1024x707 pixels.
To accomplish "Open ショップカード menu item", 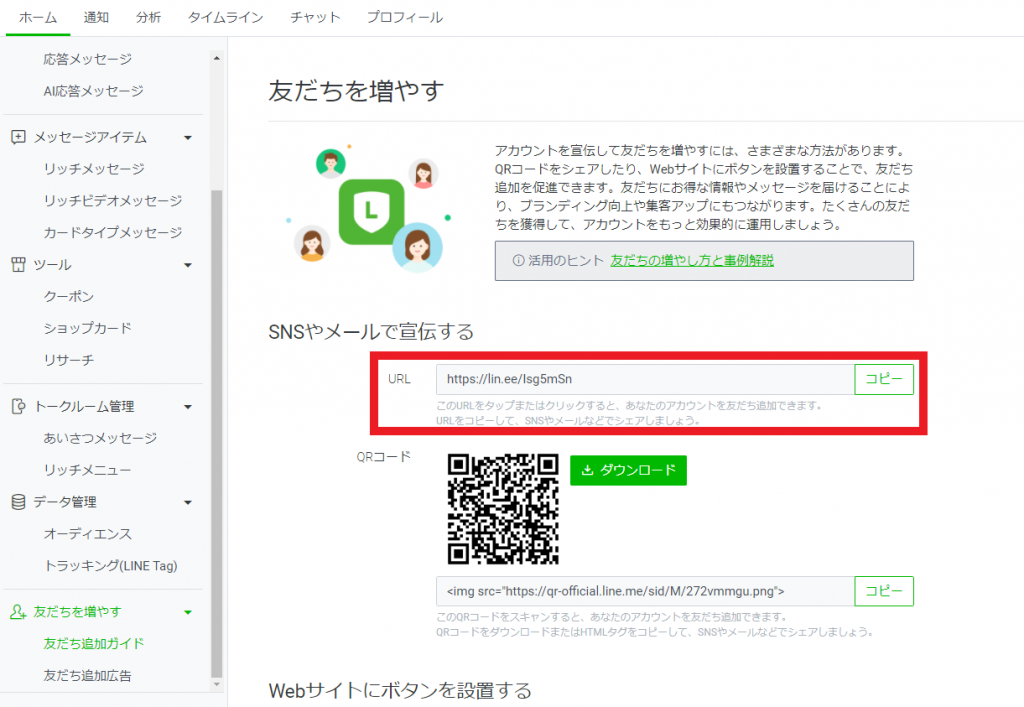I will pos(88,328).
